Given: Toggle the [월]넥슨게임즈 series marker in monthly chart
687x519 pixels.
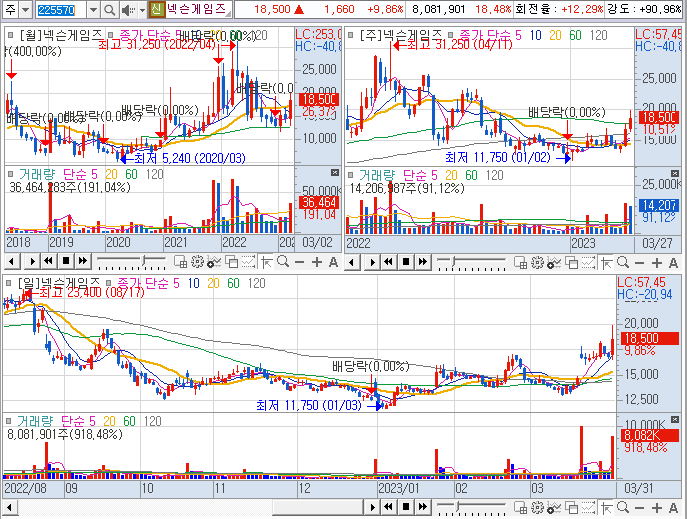Looking at the screenshot, I should coord(10,35).
